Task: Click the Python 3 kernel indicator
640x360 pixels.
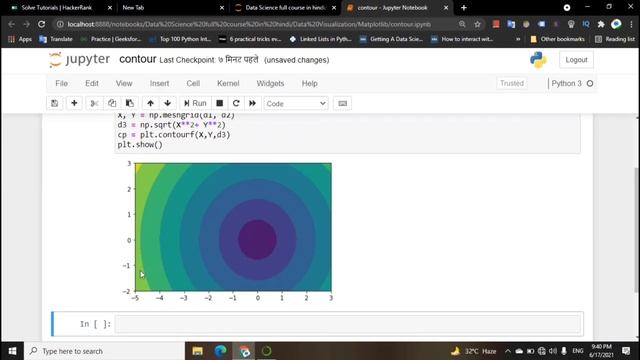Action: point(571,83)
